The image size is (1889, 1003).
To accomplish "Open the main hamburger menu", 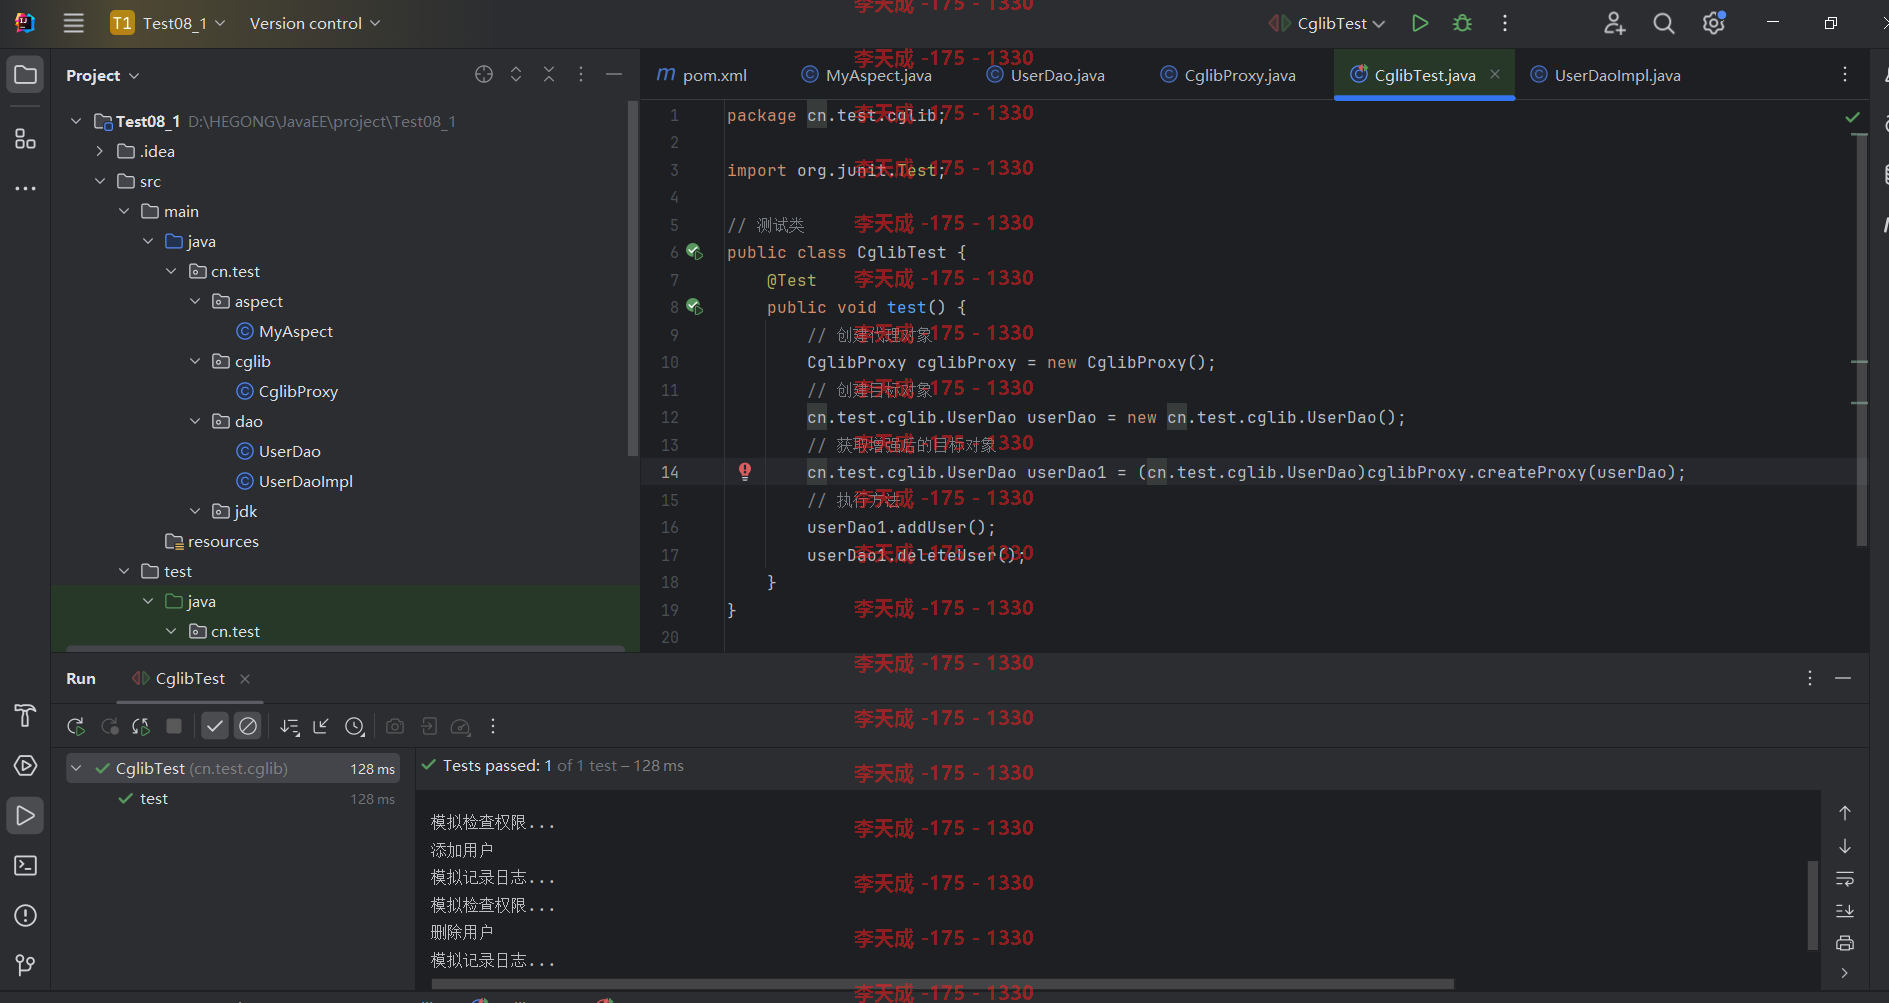I will 73,23.
